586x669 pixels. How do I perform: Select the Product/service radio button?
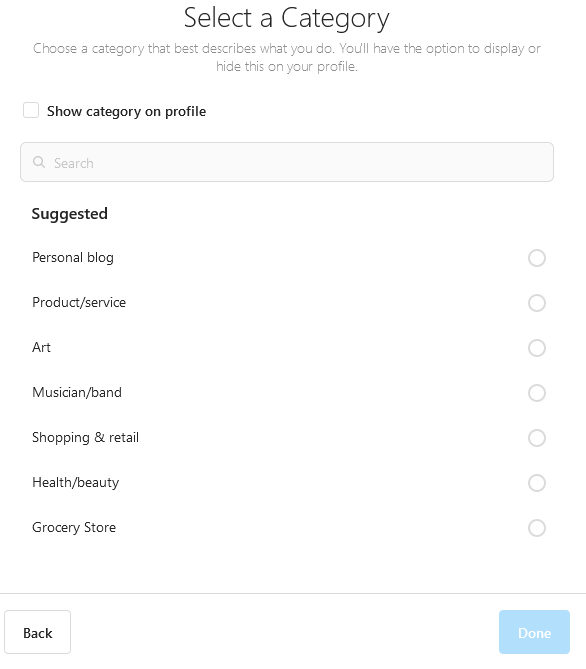tap(536, 303)
